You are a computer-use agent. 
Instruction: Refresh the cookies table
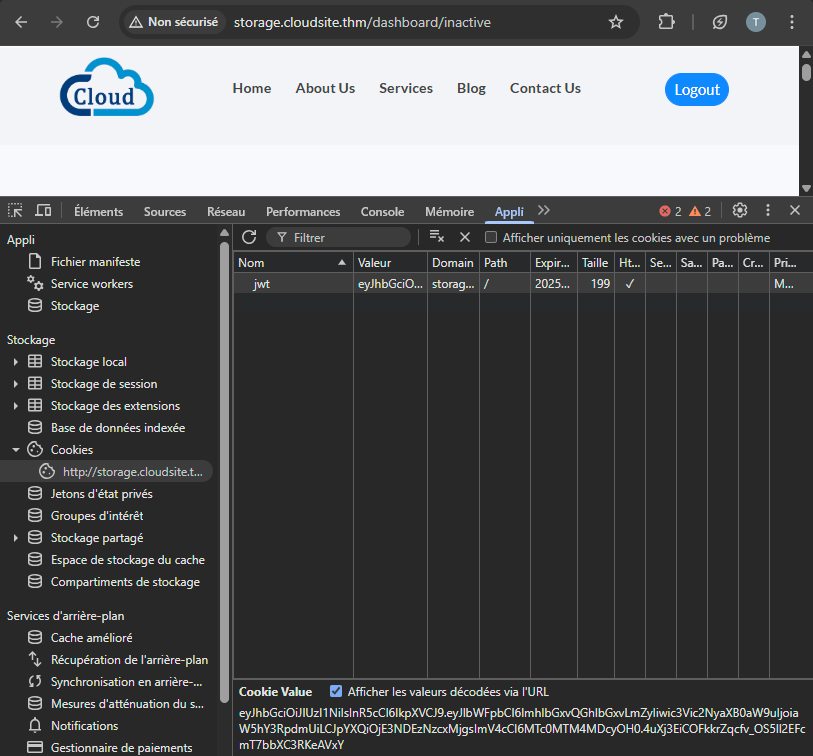[249, 237]
